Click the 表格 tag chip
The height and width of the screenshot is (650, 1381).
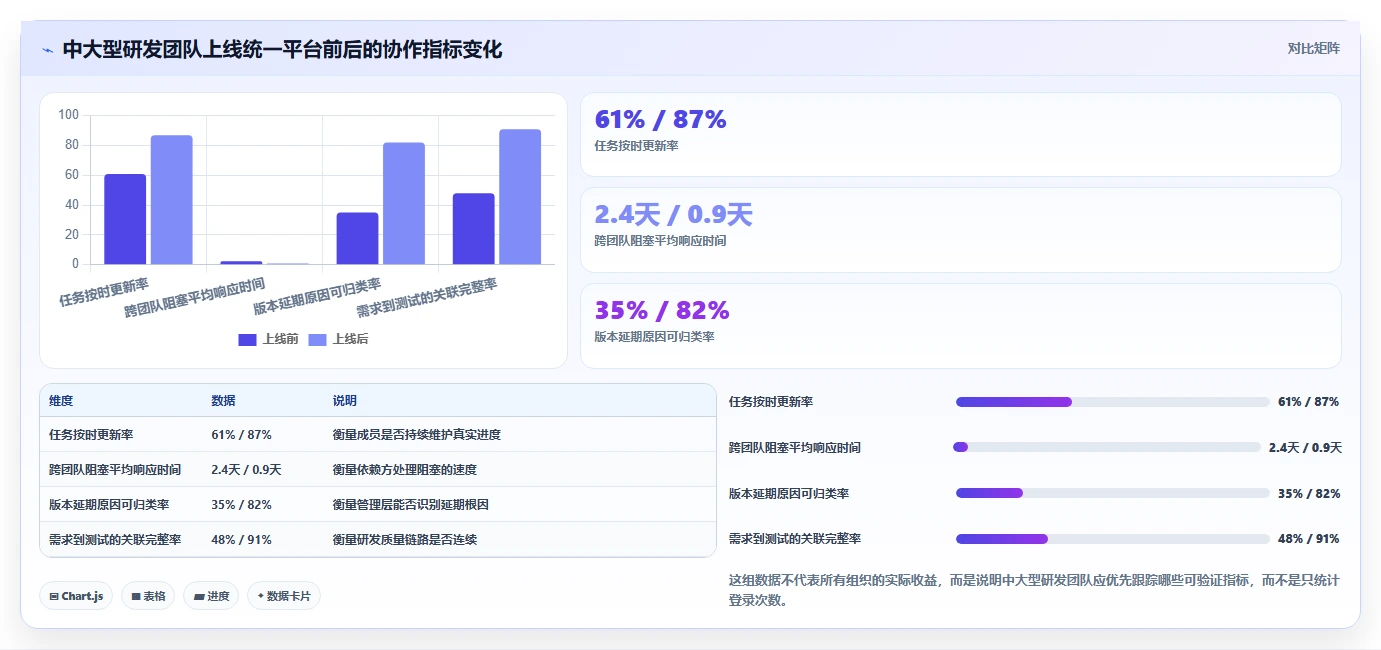click(148, 596)
